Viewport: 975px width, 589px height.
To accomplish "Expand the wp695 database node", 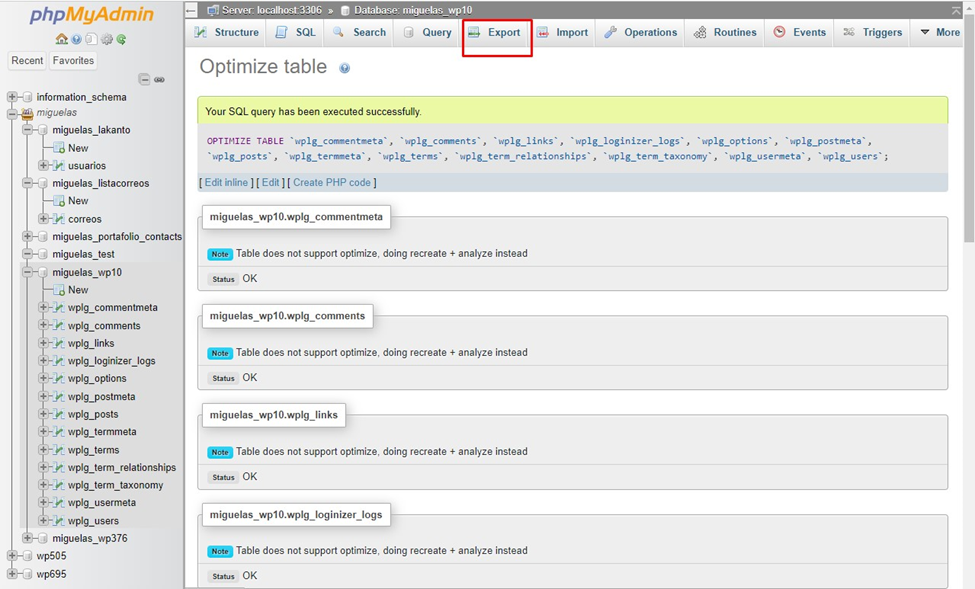I will [12, 574].
